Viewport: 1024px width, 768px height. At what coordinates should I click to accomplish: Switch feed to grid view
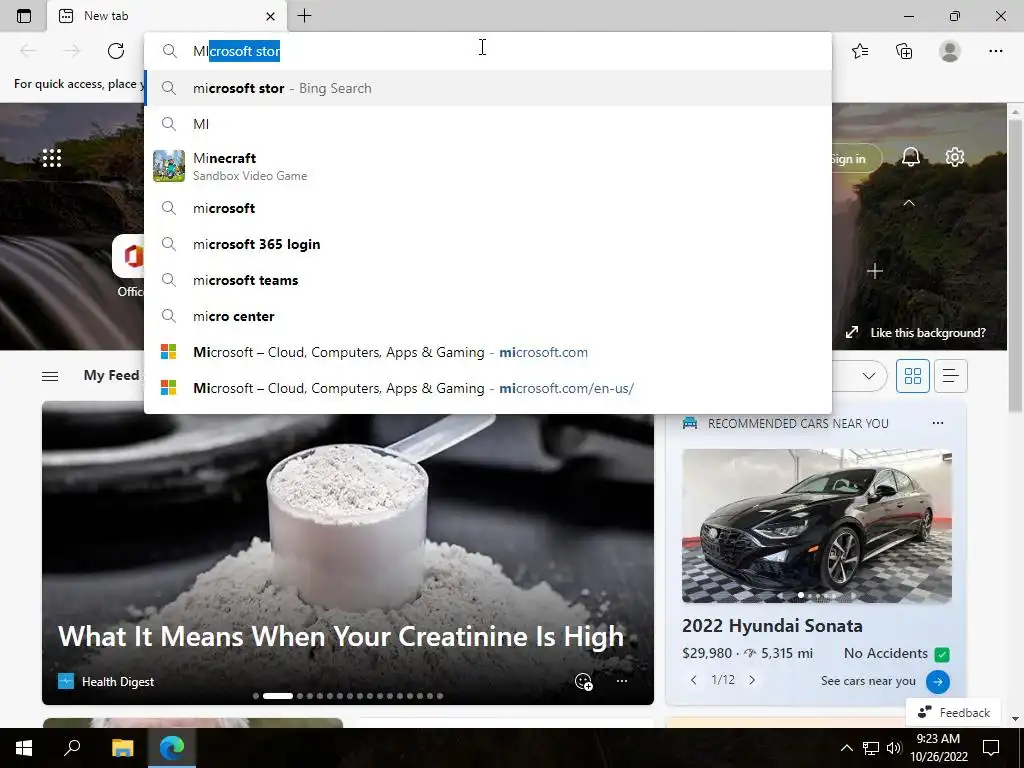pos(912,376)
